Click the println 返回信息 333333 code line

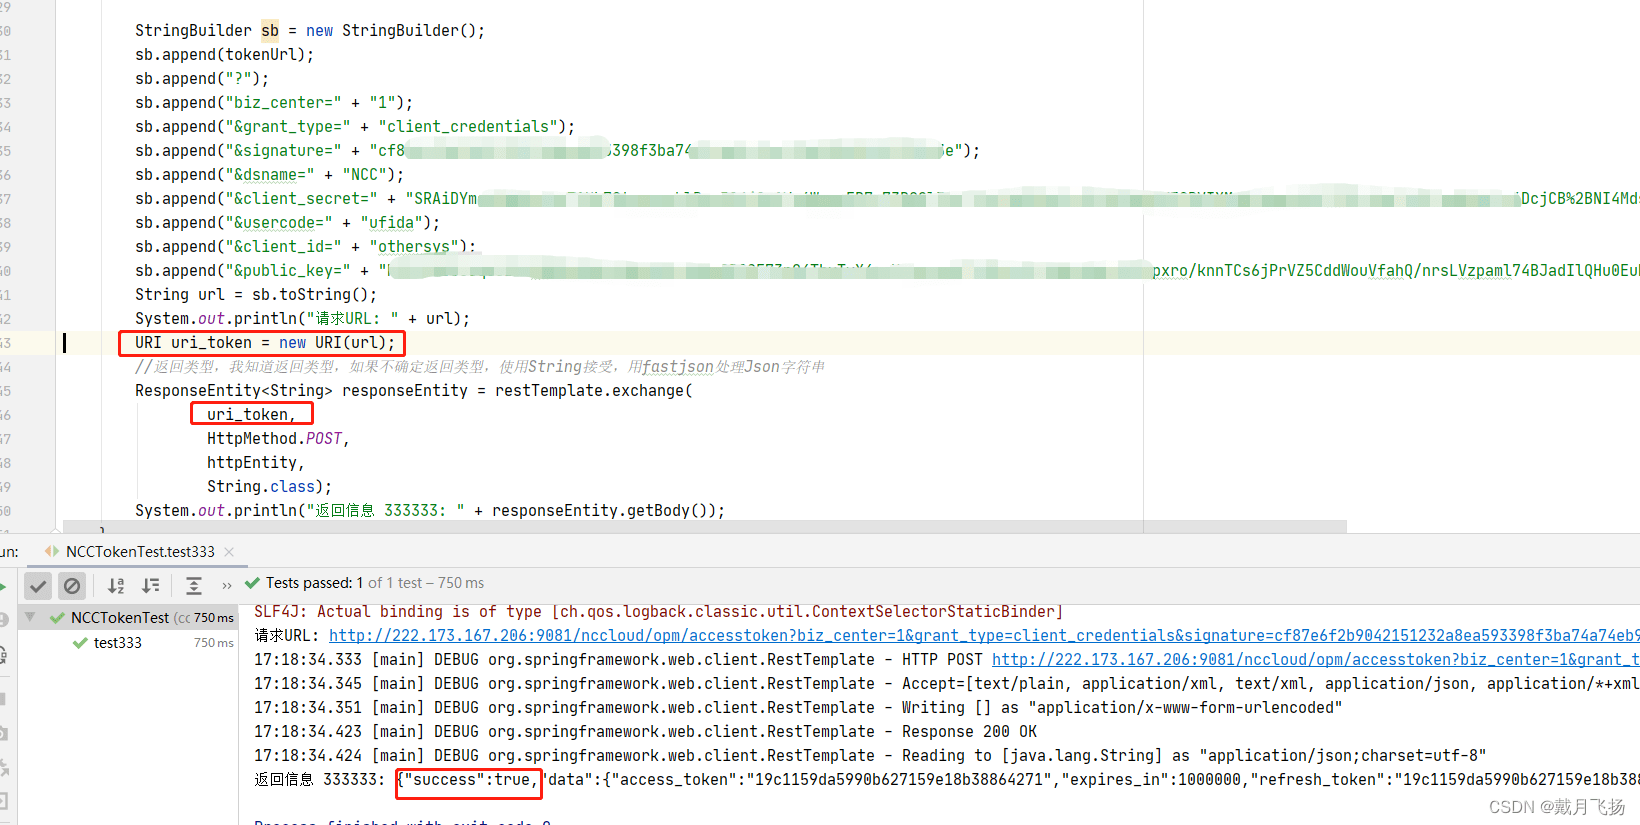tap(430, 511)
